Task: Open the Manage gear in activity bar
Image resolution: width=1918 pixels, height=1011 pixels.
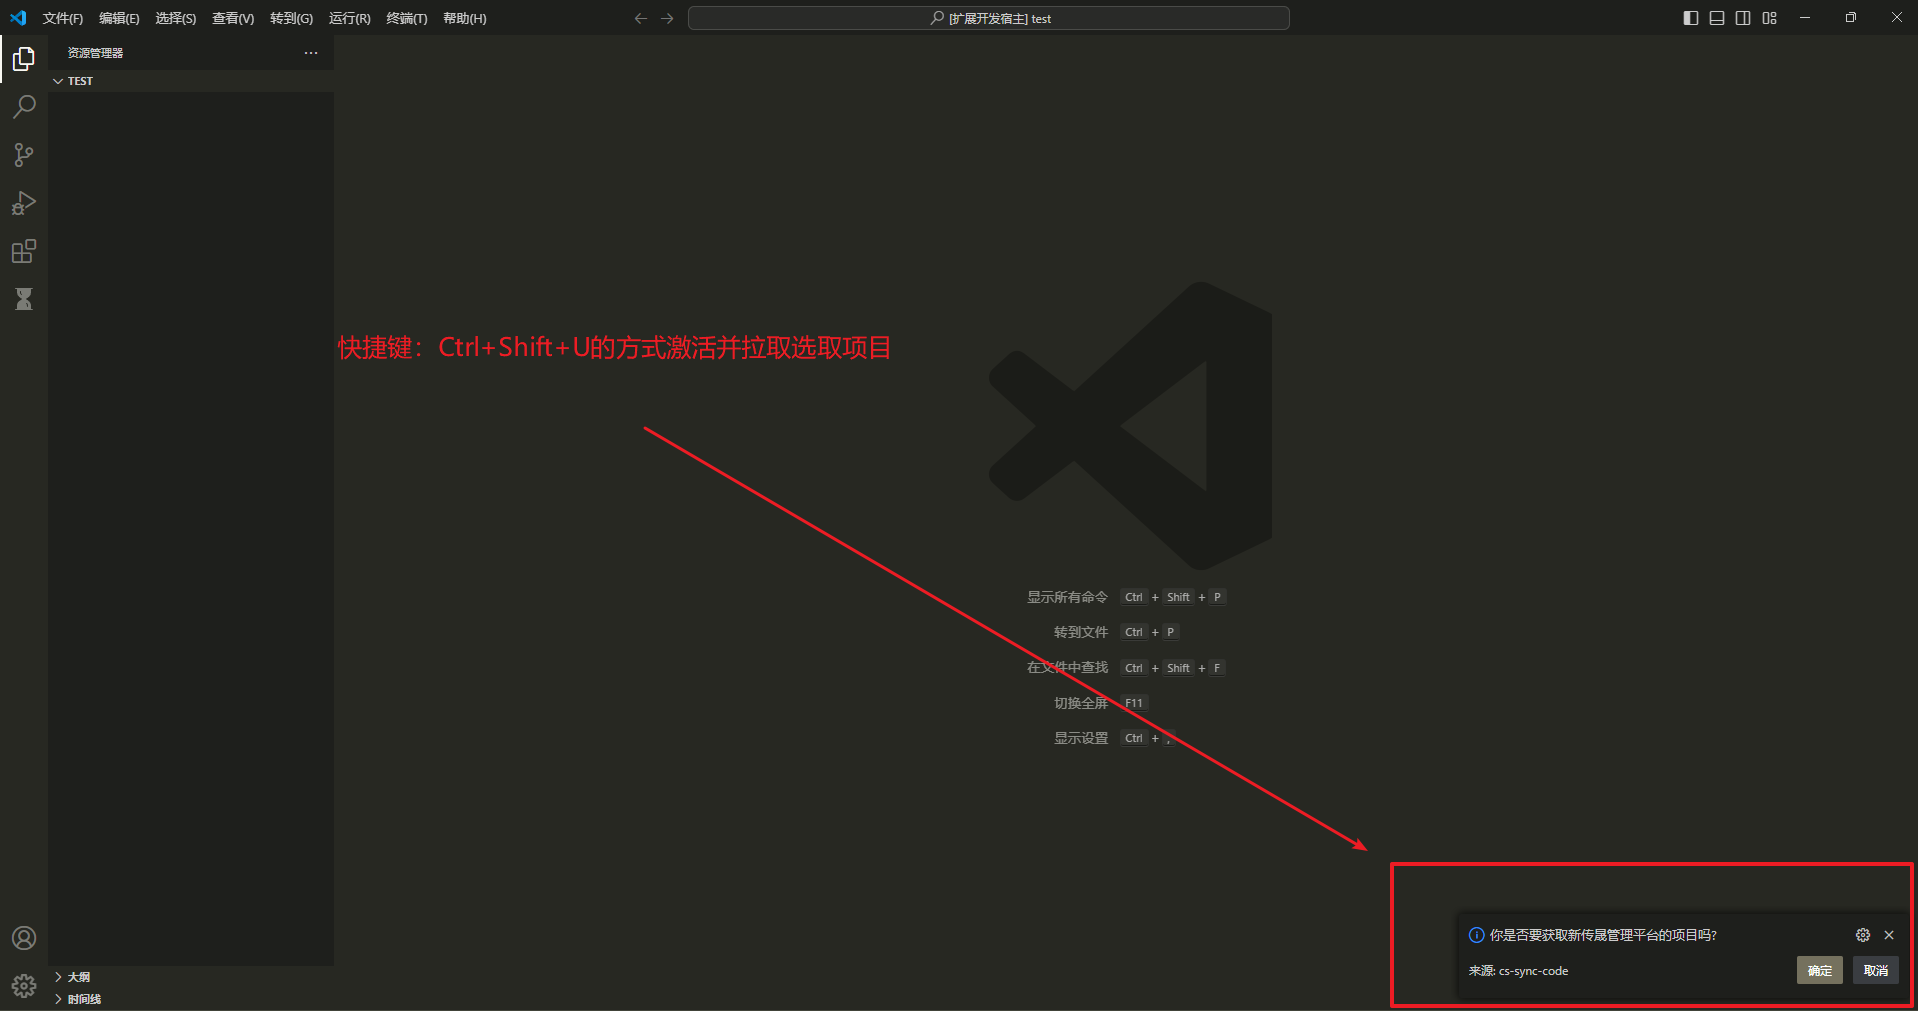Action: click(24, 986)
